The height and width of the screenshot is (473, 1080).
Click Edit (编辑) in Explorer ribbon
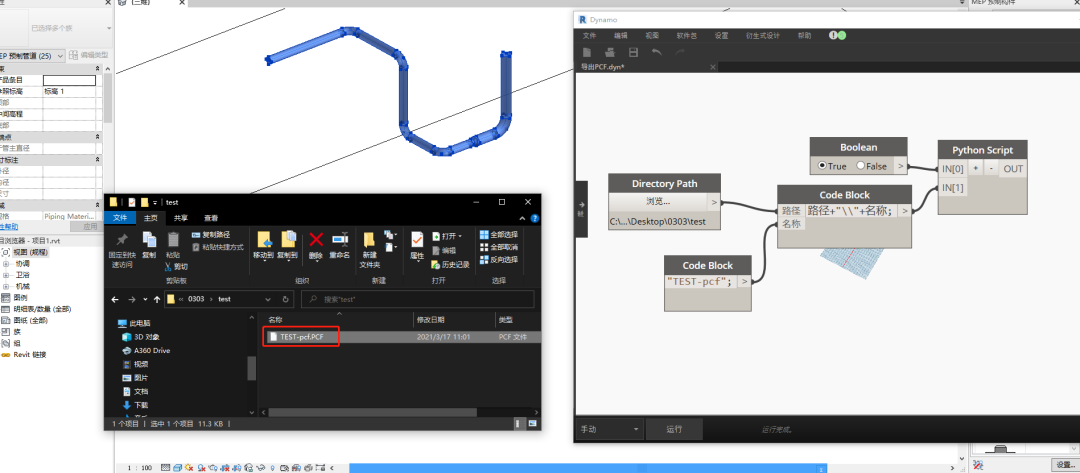(444, 251)
